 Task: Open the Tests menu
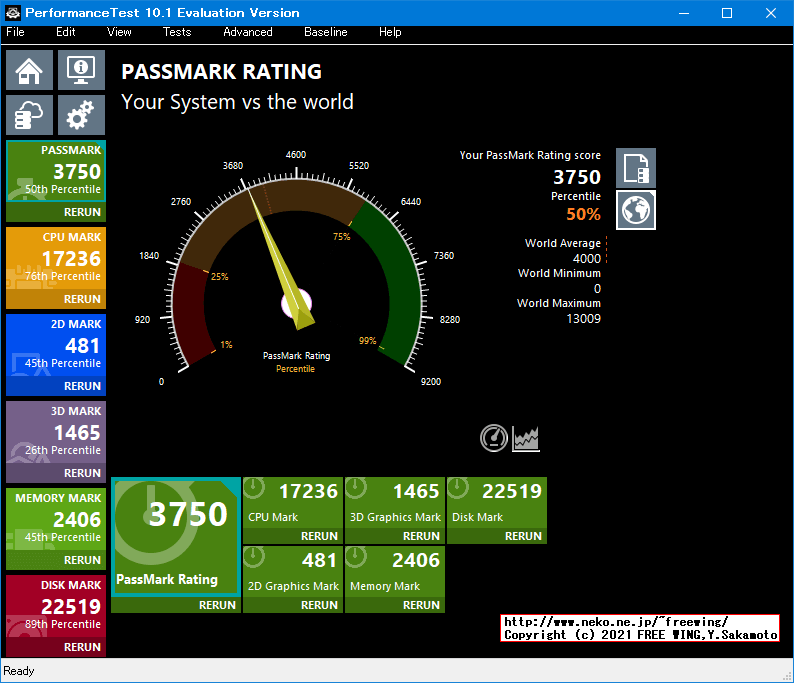pyautogui.click(x=177, y=32)
